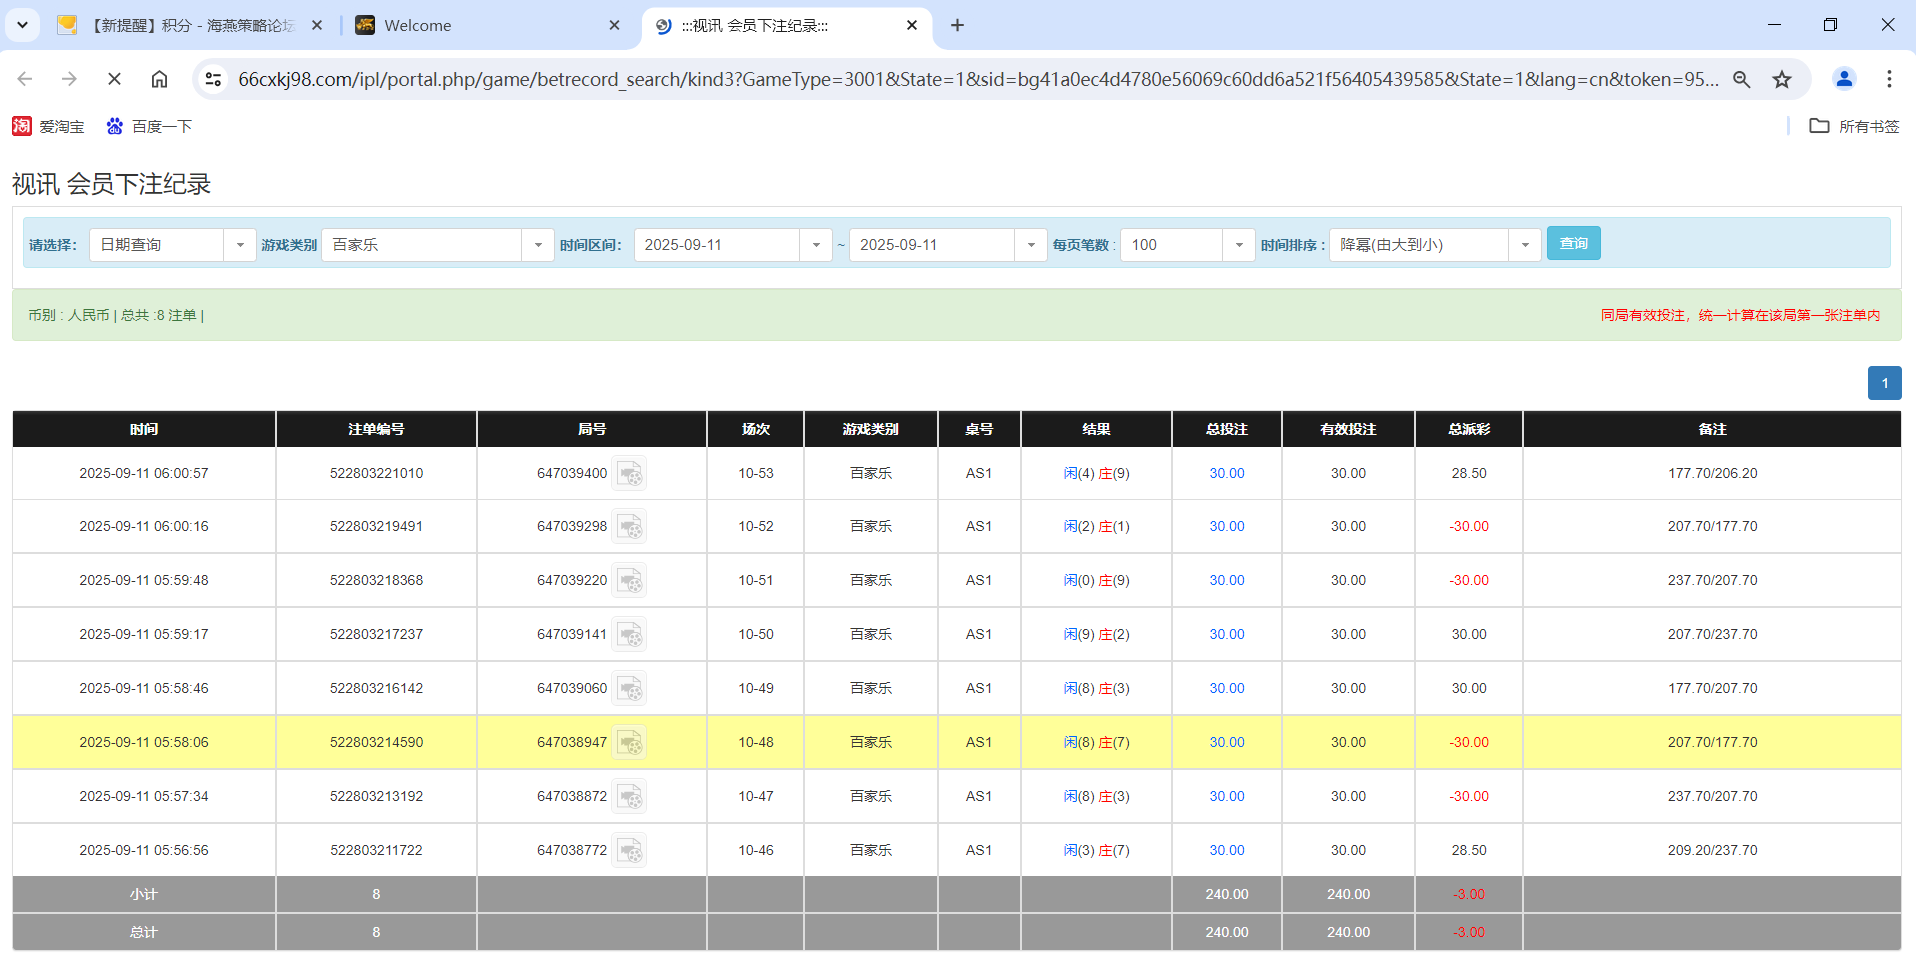The width and height of the screenshot is (1916, 968).
Task: Click inside the 每页笔数 input field
Action: pos(1170,244)
